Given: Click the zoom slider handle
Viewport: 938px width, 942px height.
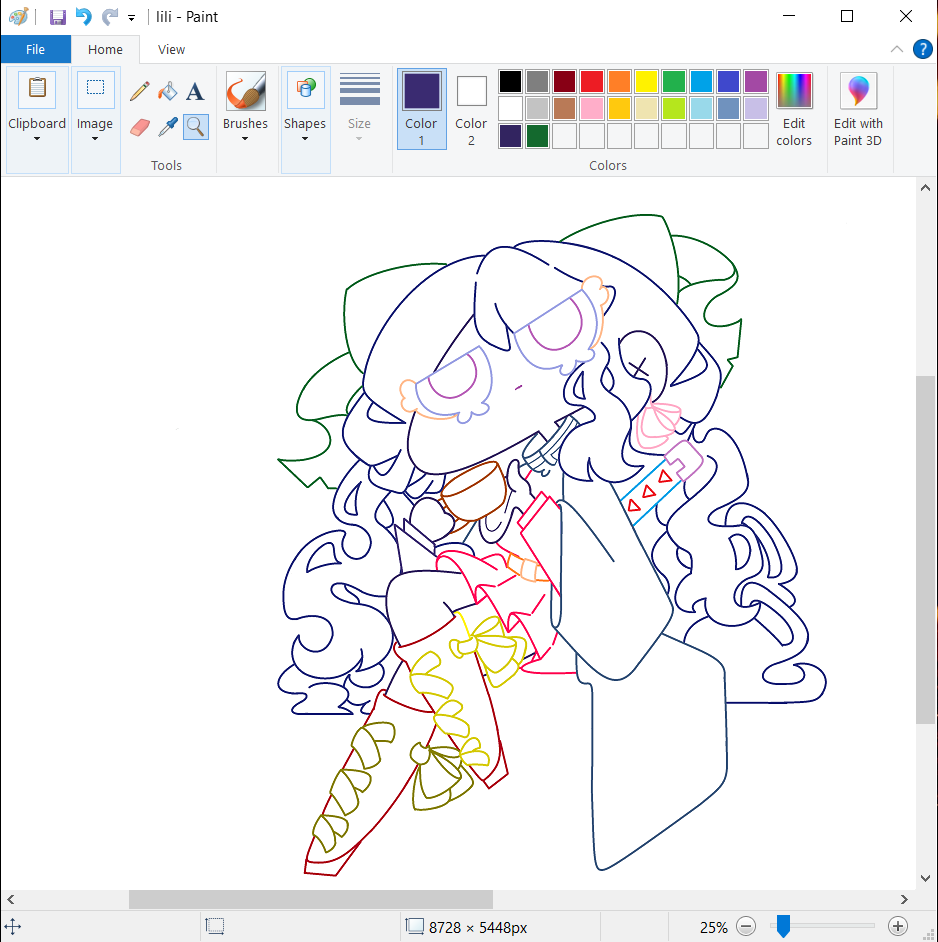Looking at the screenshot, I should pos(783,926).
